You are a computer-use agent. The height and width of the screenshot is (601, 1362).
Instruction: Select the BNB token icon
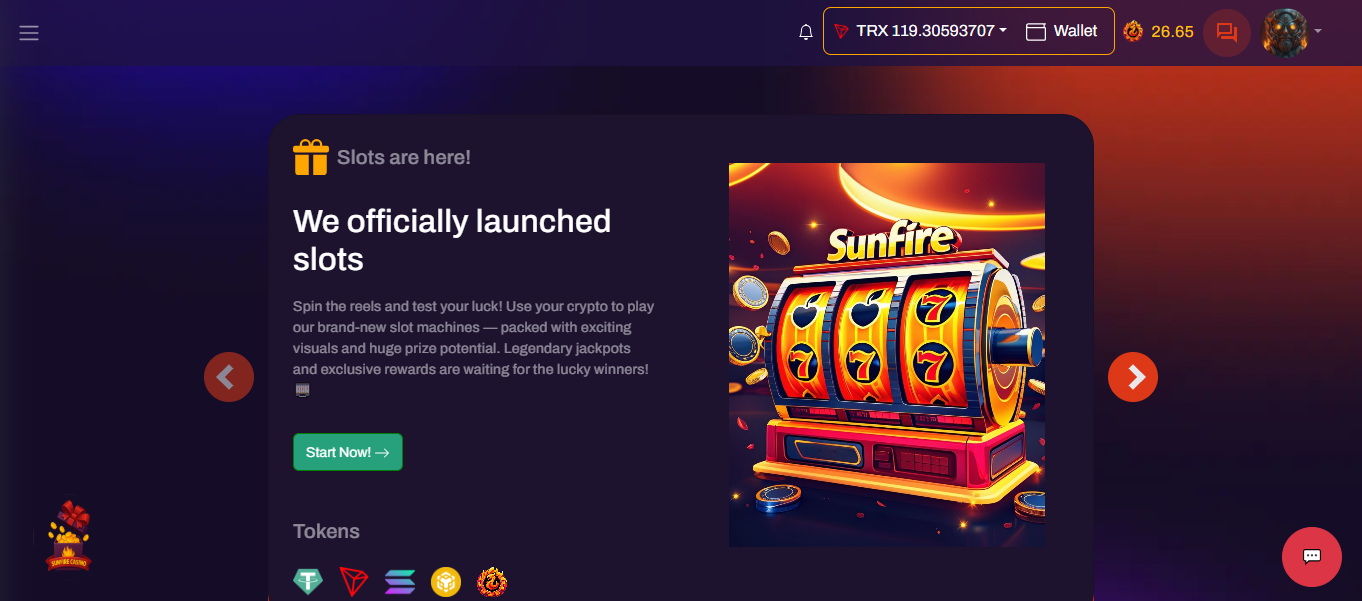tap(446, 581)
